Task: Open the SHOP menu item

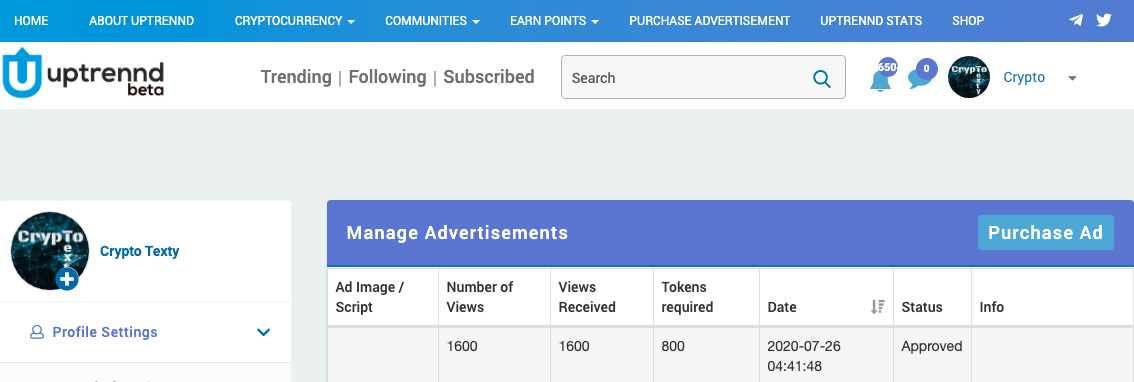Action: 968,21
